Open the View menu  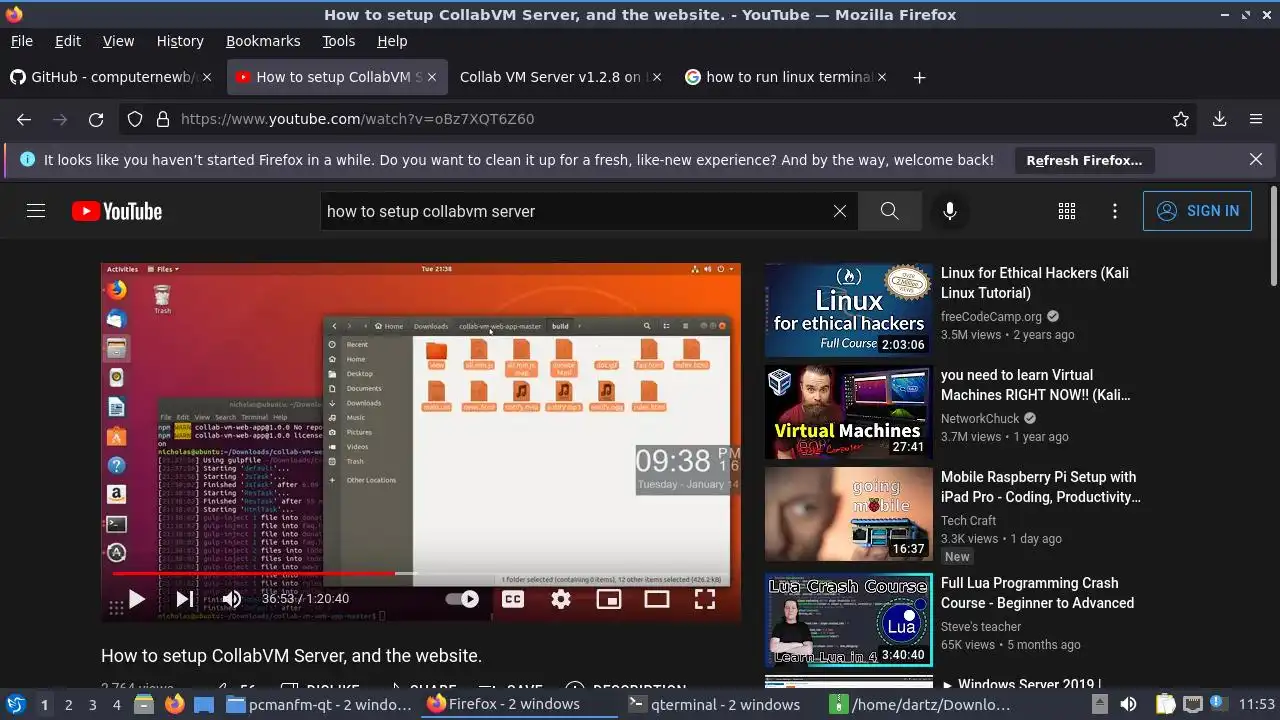tap(118, 41)
